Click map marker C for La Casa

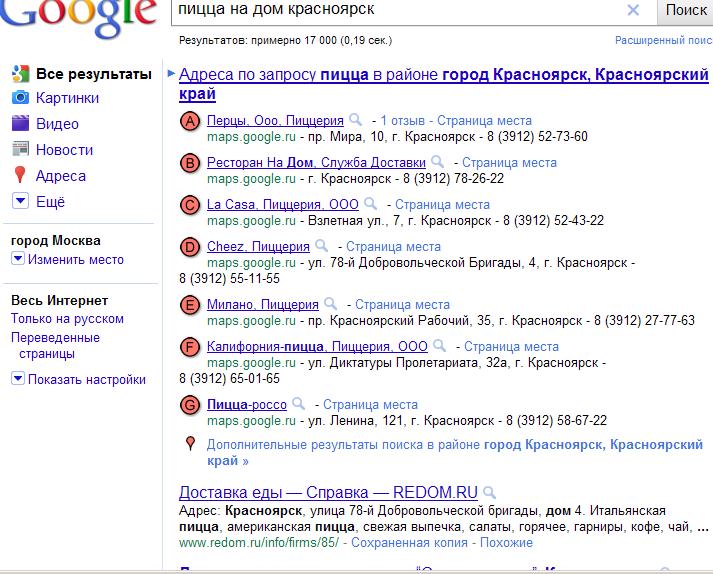190,205
